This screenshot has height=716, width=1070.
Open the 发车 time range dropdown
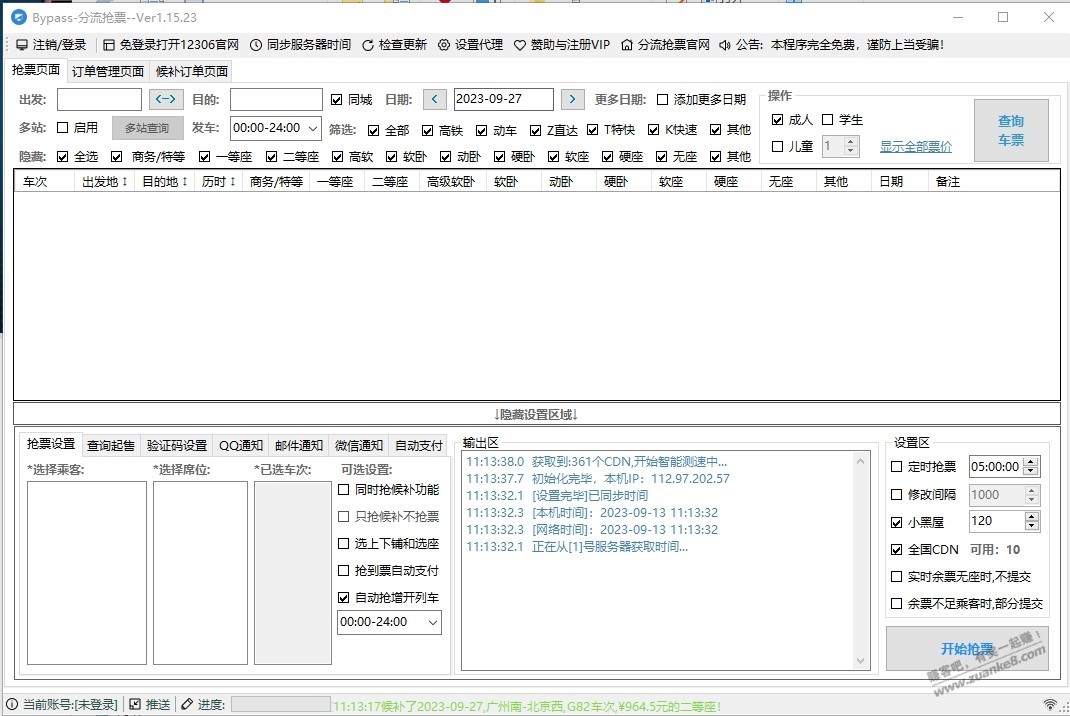click(313, 128)
